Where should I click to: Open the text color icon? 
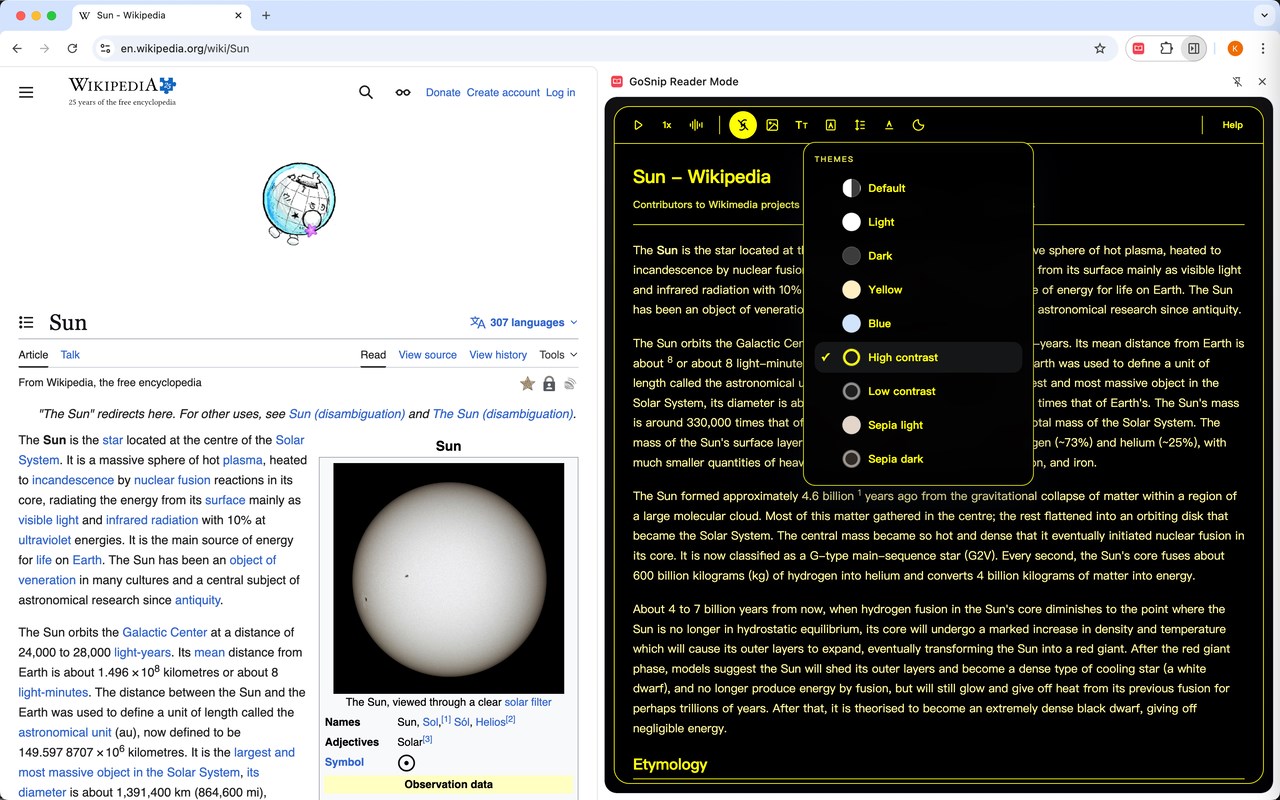[889, 125]
